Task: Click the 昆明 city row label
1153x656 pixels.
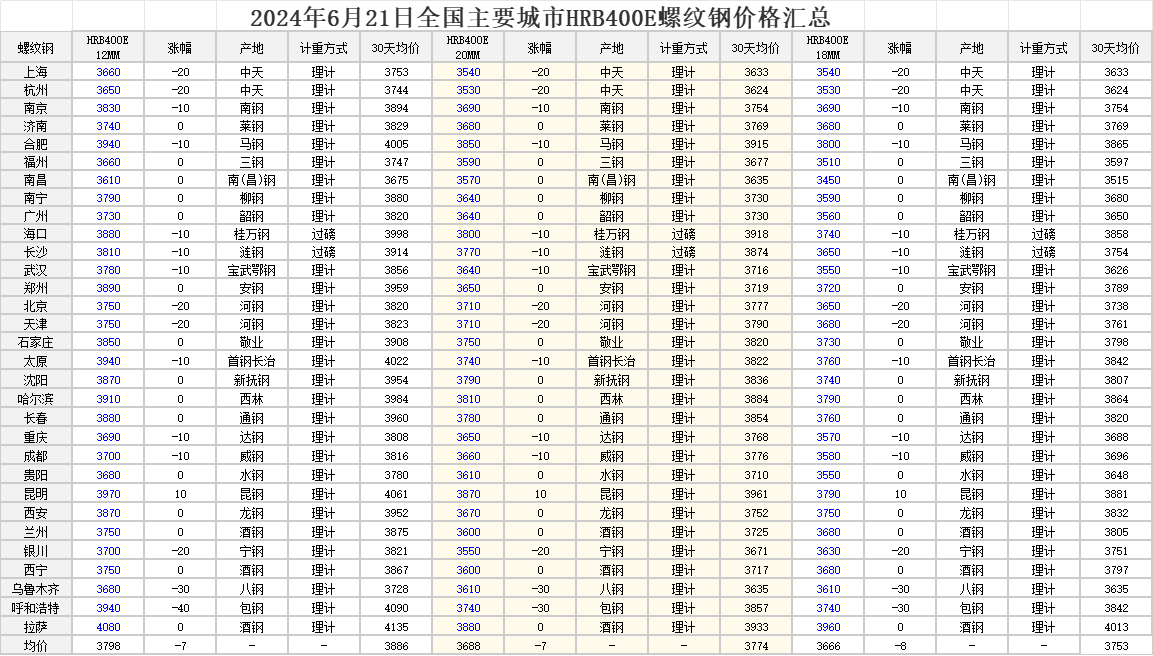Action: coord(36,494)
